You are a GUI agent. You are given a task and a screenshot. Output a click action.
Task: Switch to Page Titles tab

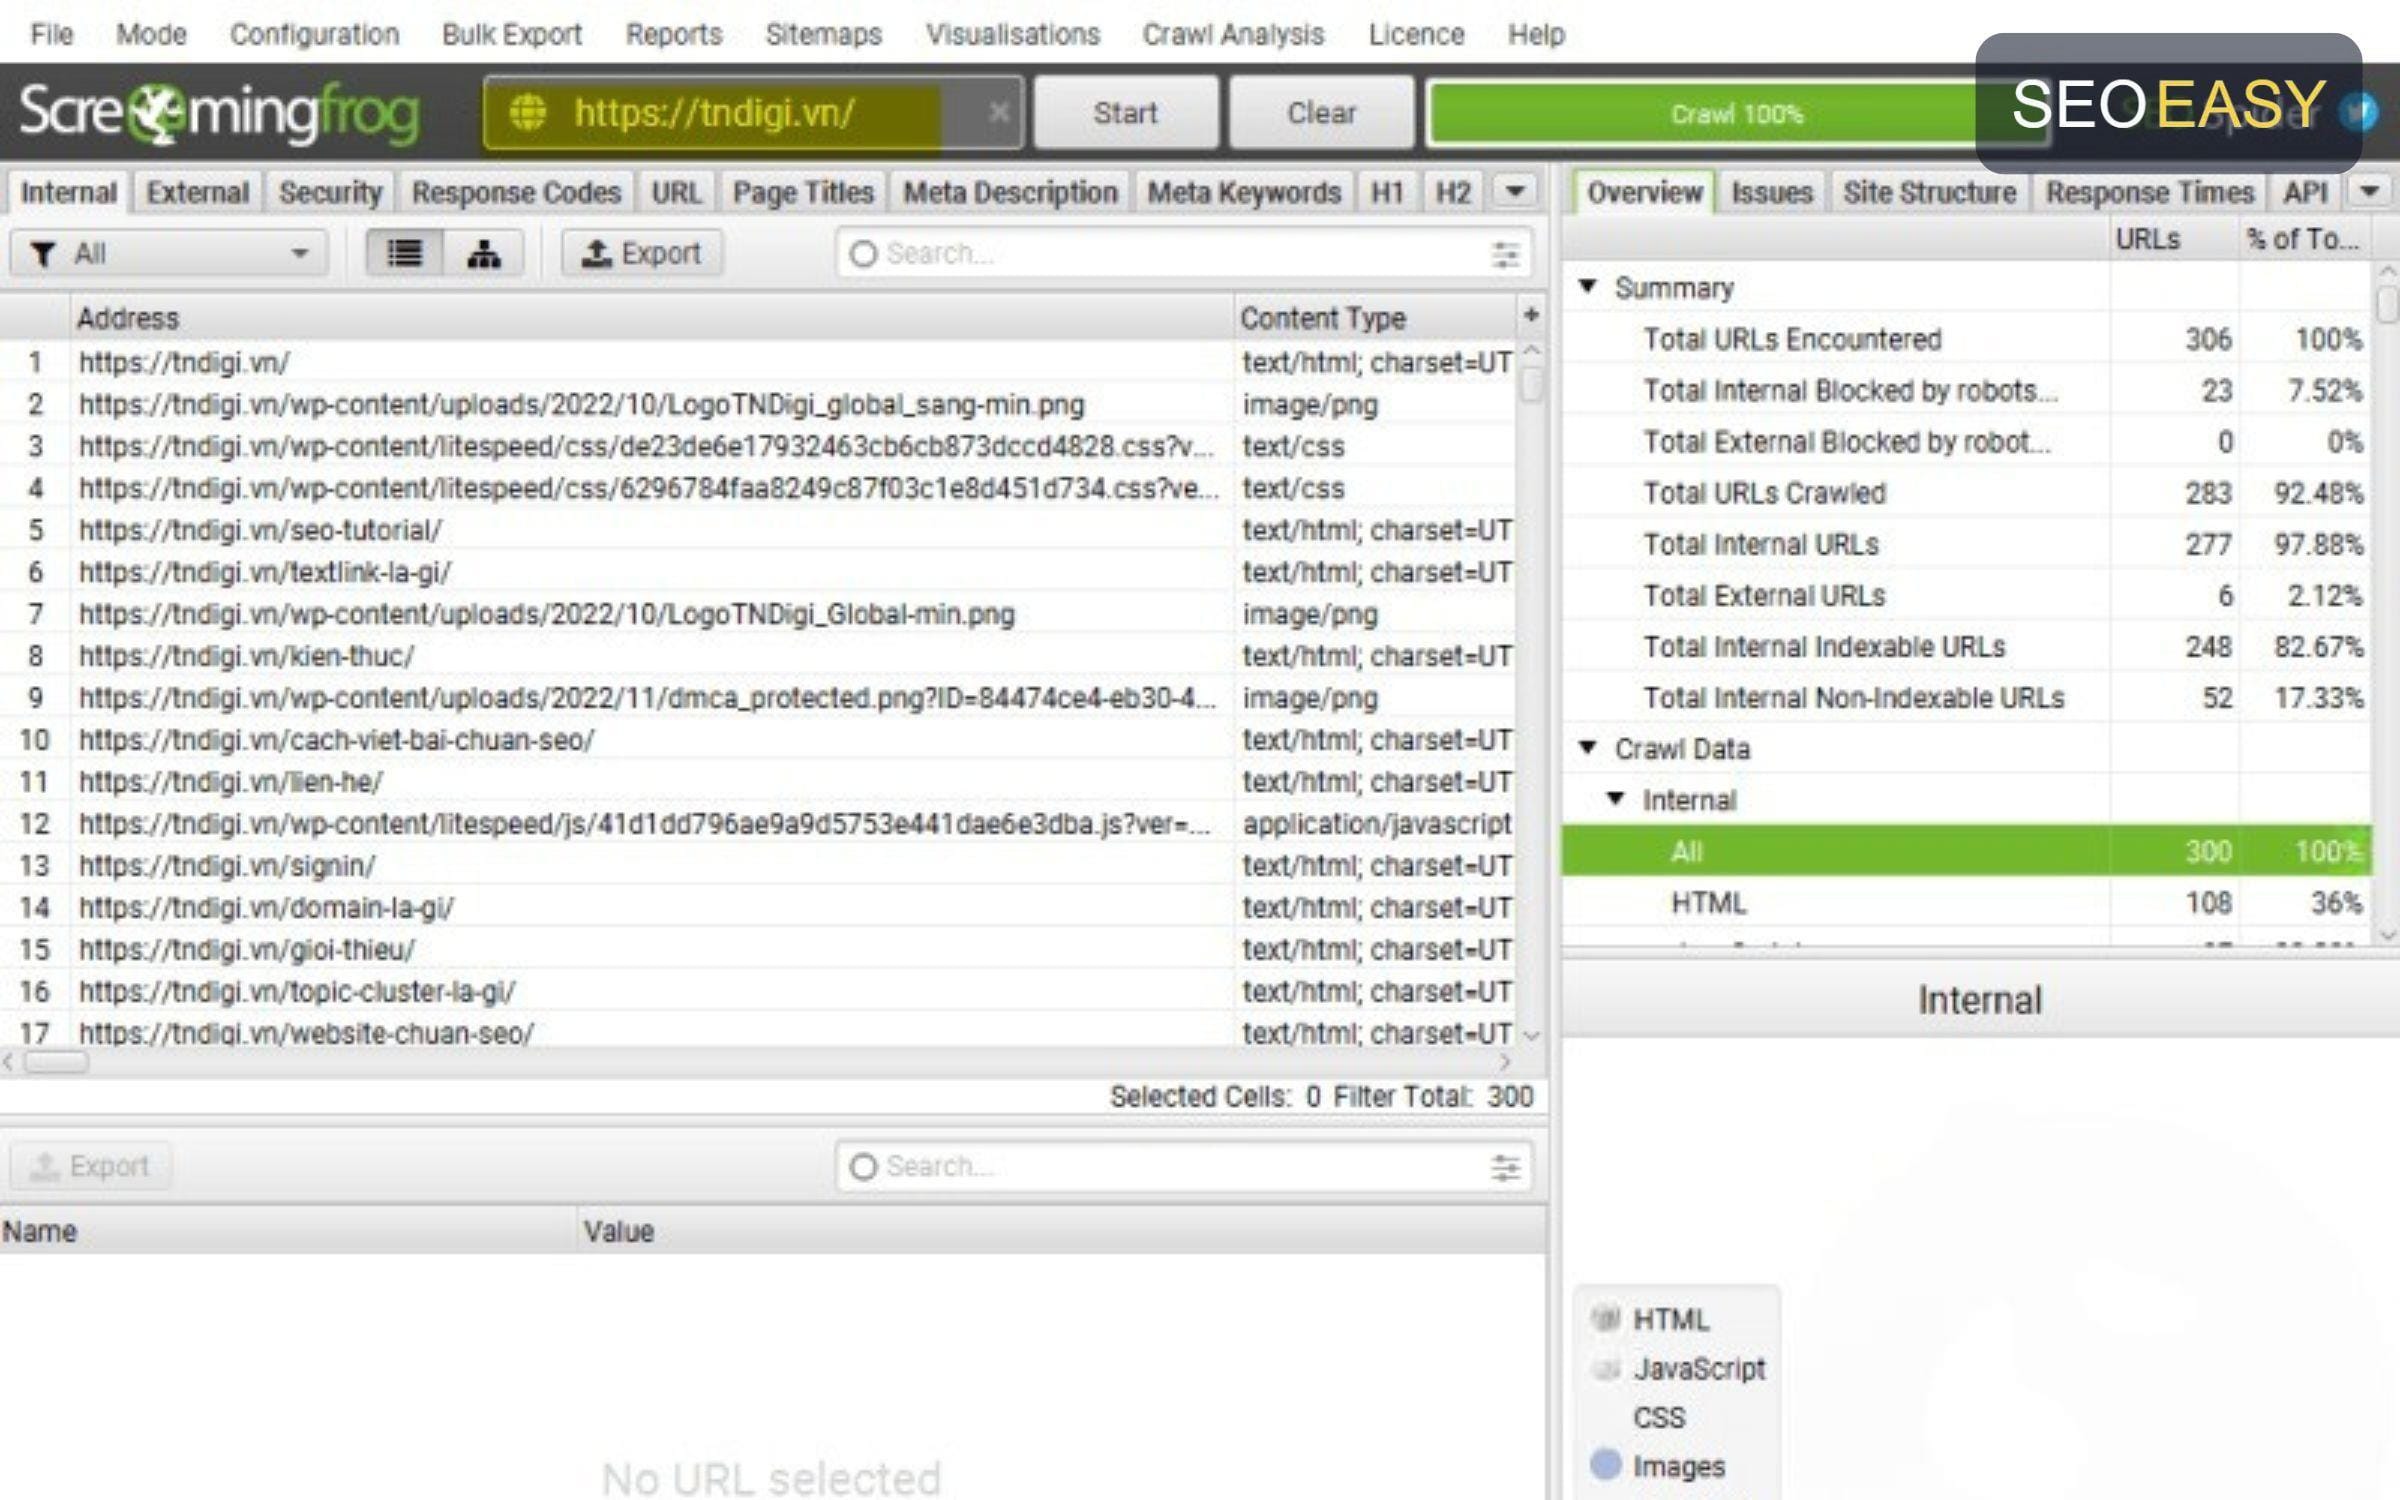803,192
